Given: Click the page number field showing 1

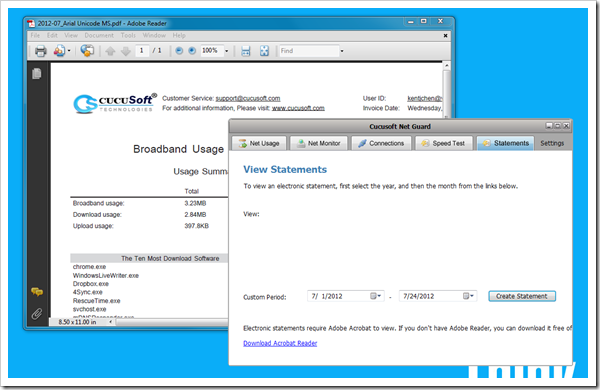Looking at the screenshot, I should [142, 51].
